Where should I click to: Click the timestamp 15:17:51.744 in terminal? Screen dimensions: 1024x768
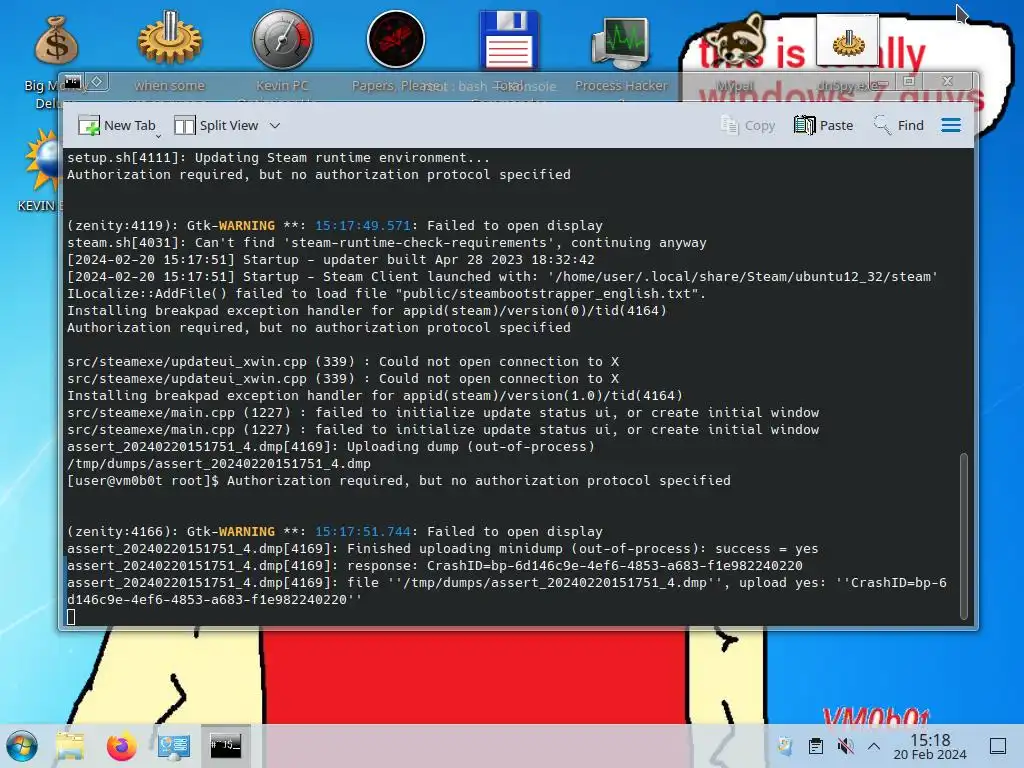[x=363, y=532]
